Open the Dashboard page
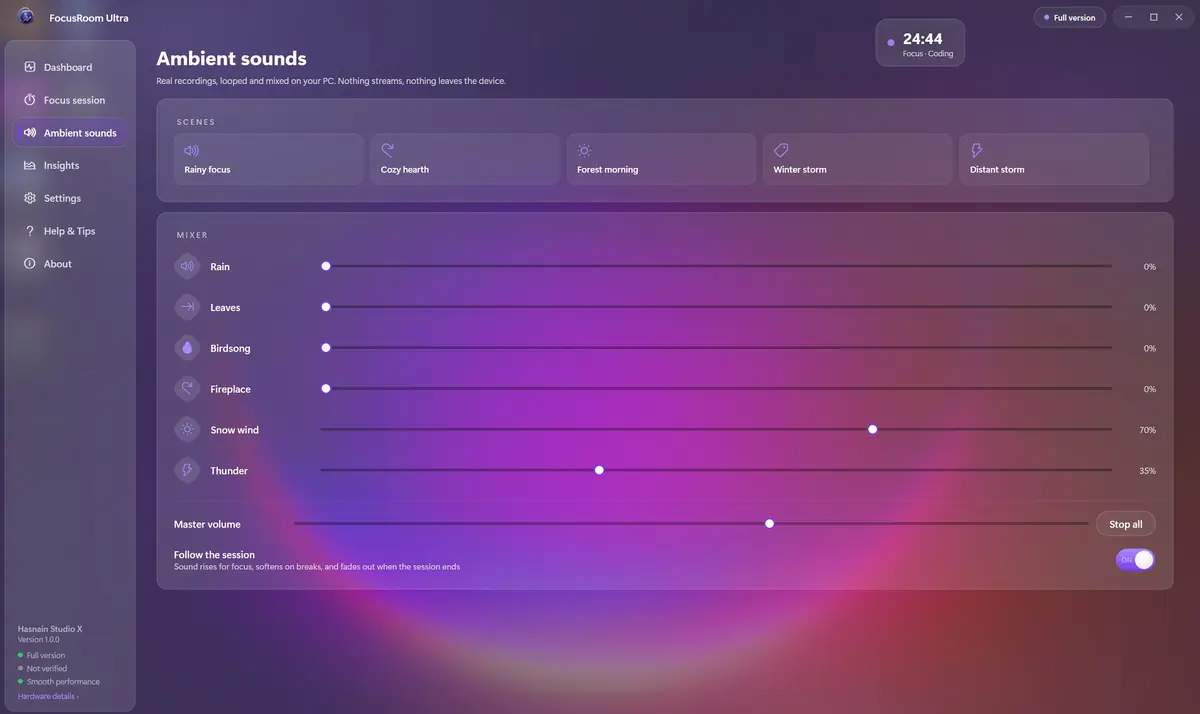Image resolution: width=1200 pixels, height=714 pixels. coord(70,67)
